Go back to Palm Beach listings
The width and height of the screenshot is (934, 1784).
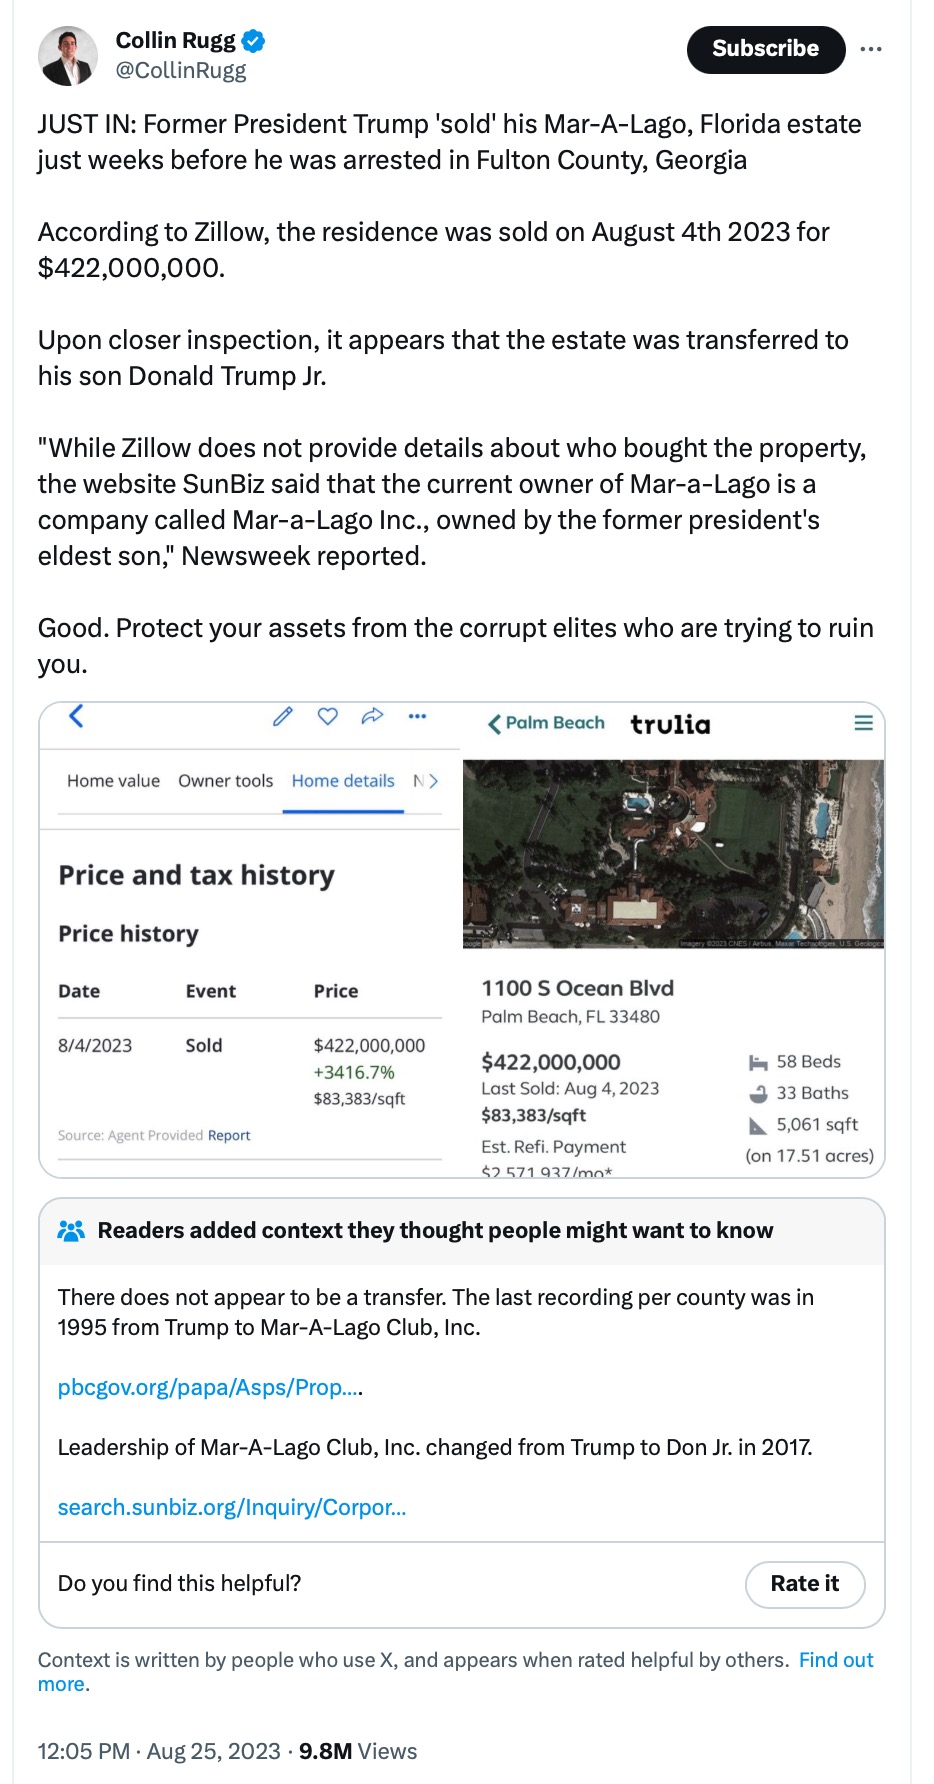(x=546, y=723)
